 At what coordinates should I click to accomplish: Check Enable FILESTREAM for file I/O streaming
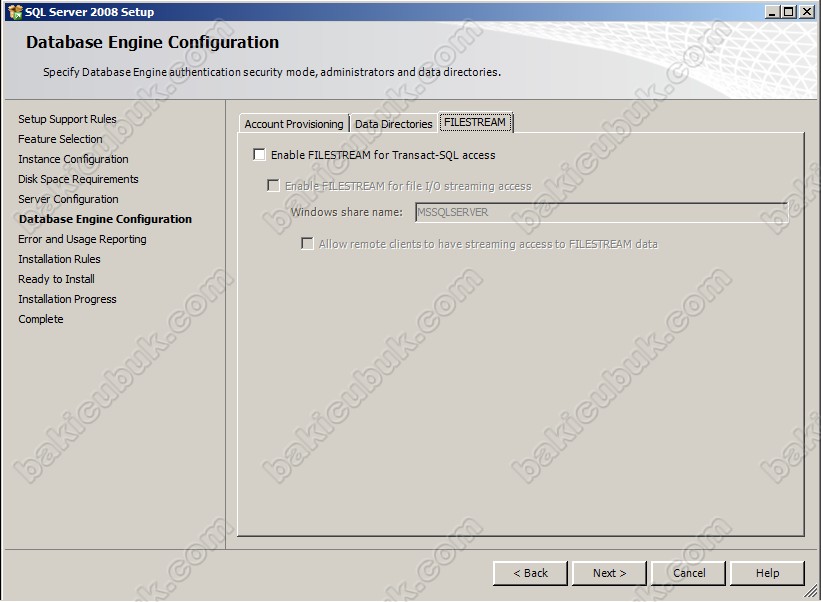pyautogui.click(x=273, y=185)
